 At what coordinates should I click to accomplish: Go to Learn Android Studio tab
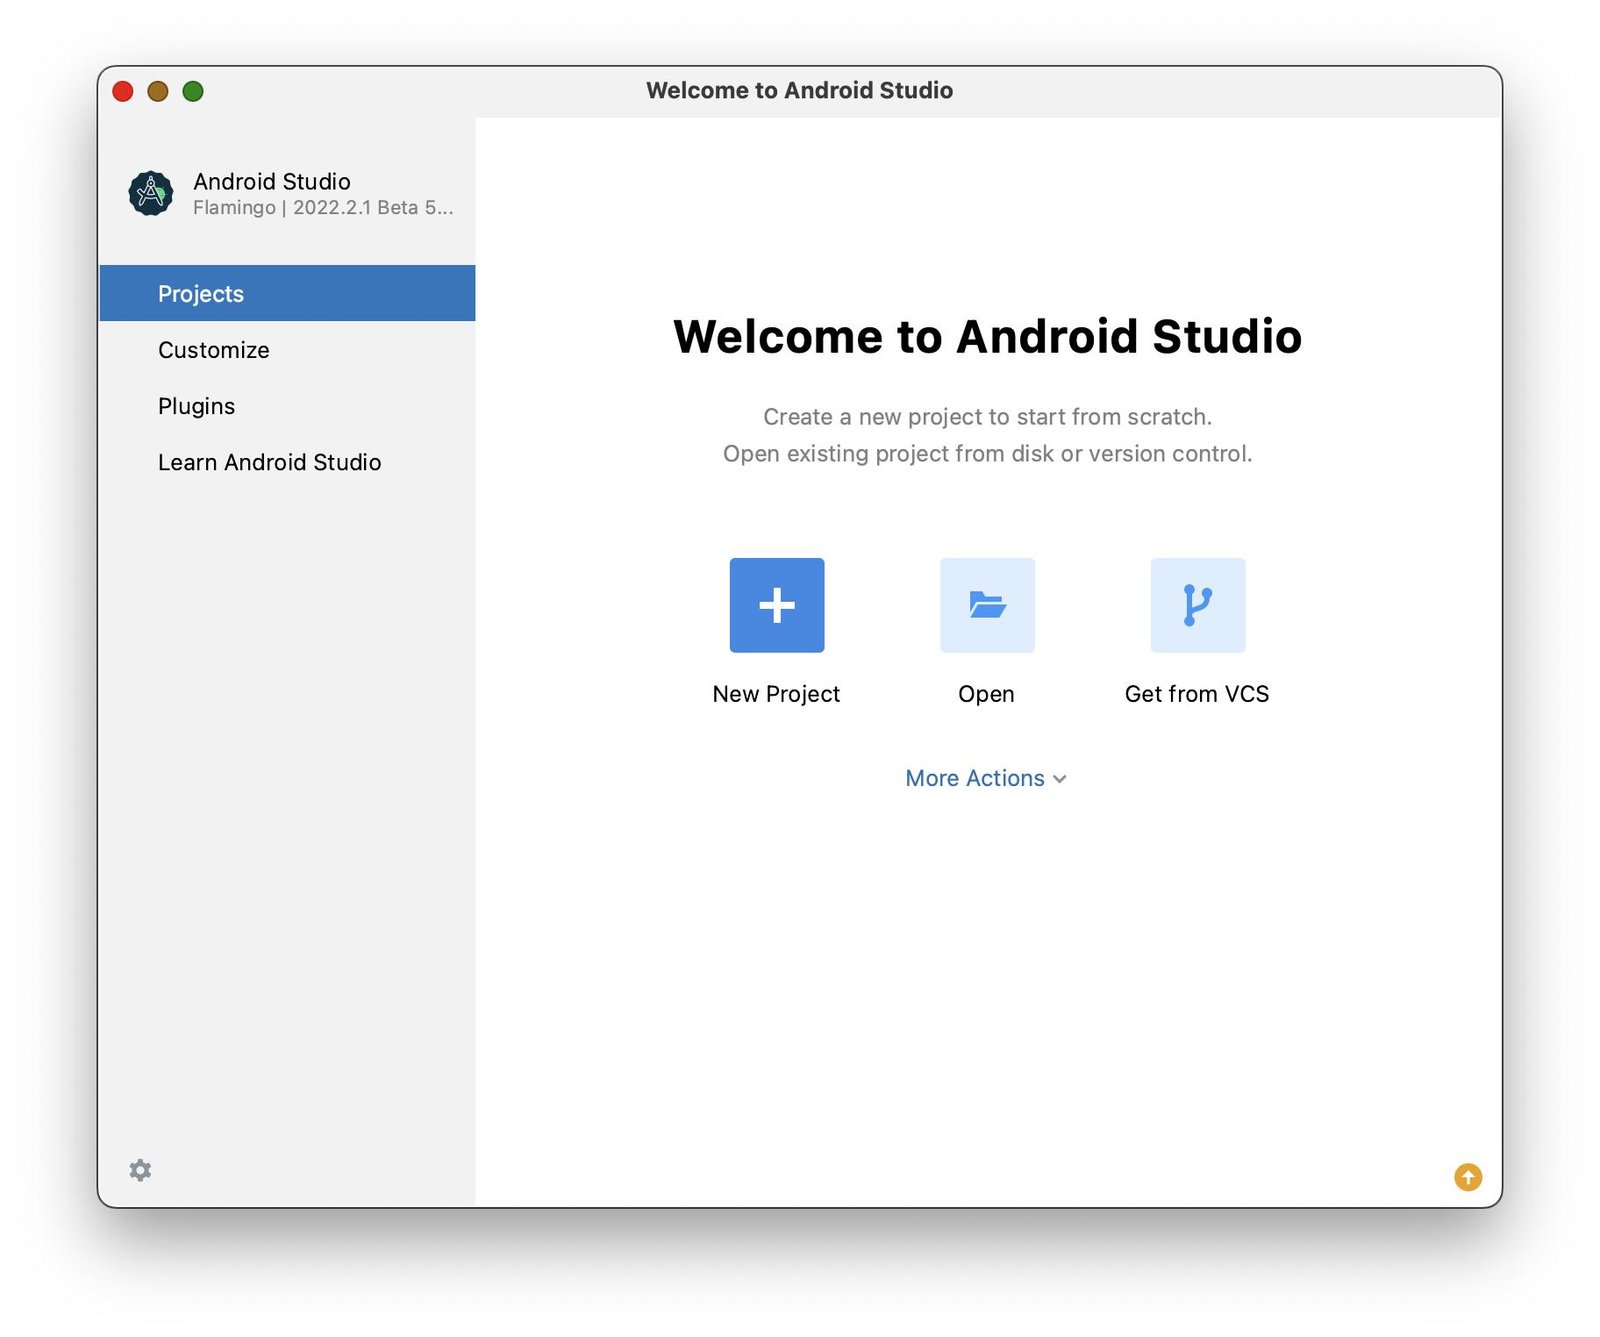click(287, 462)
